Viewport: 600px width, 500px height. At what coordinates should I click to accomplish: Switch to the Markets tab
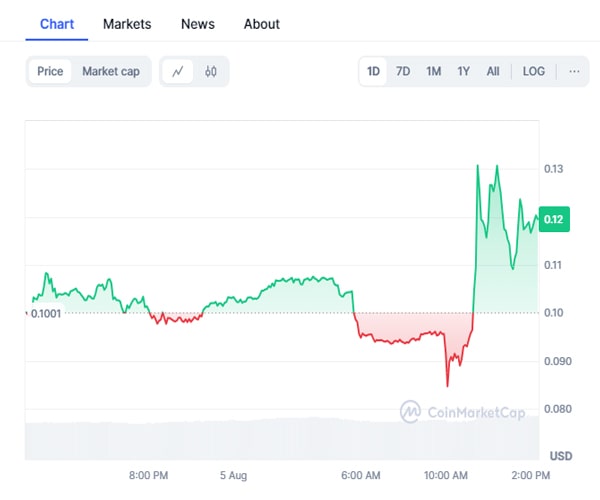coord(127,23)
